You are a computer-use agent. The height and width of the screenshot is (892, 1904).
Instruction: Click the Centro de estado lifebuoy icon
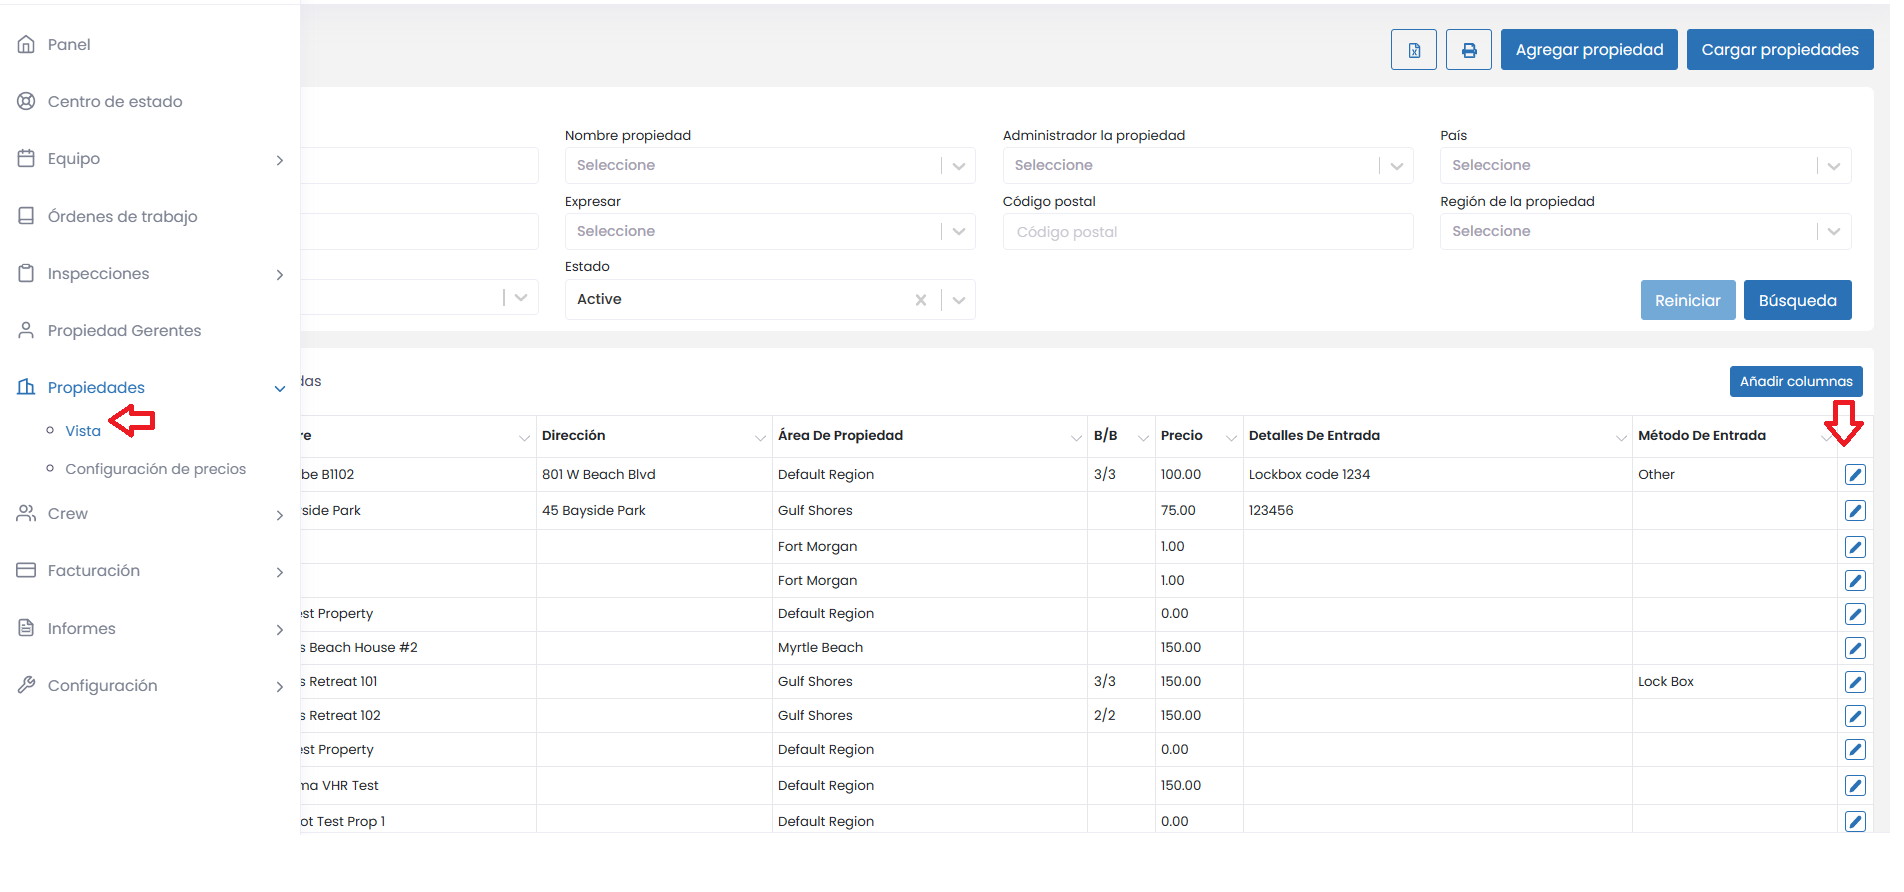coord(27,101)
